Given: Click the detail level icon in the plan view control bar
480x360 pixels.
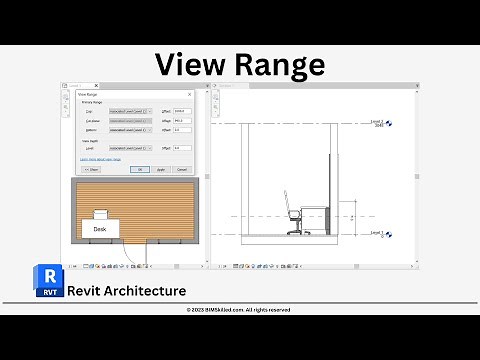Looking at the screenshot, I should [x=86, y=266].
